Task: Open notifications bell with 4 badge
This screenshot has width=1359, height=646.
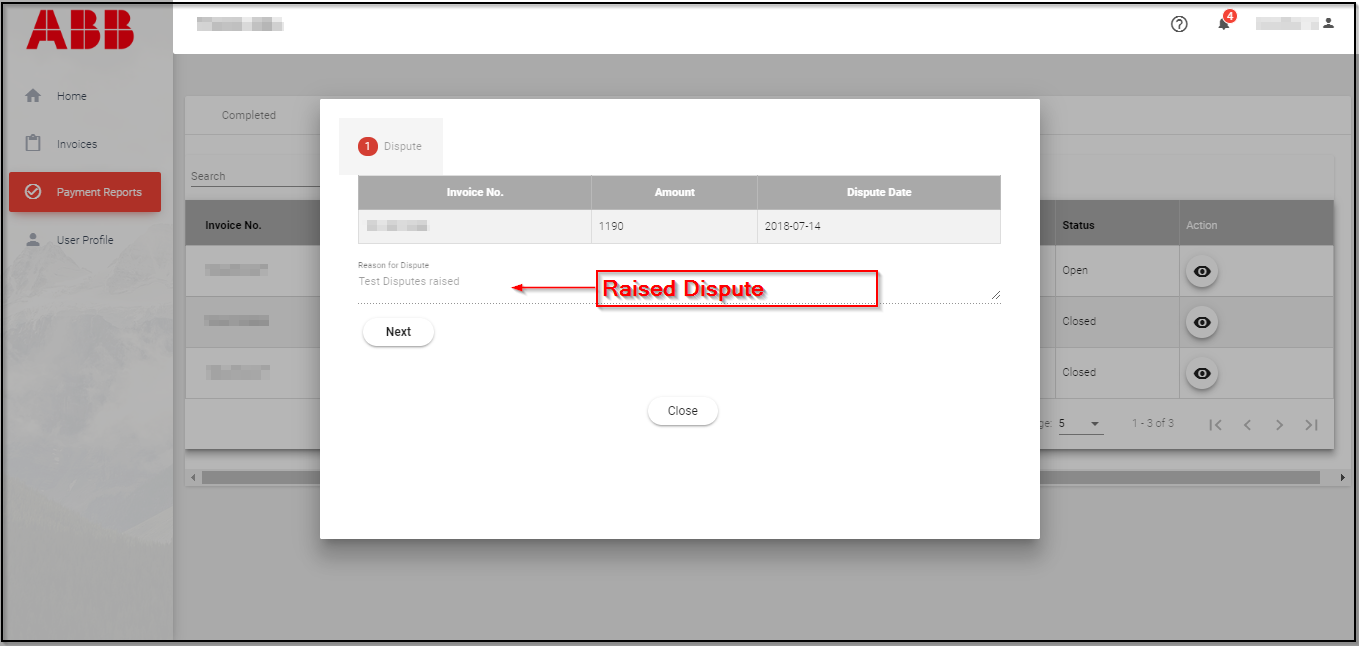Action: [x=1223, y=23]
